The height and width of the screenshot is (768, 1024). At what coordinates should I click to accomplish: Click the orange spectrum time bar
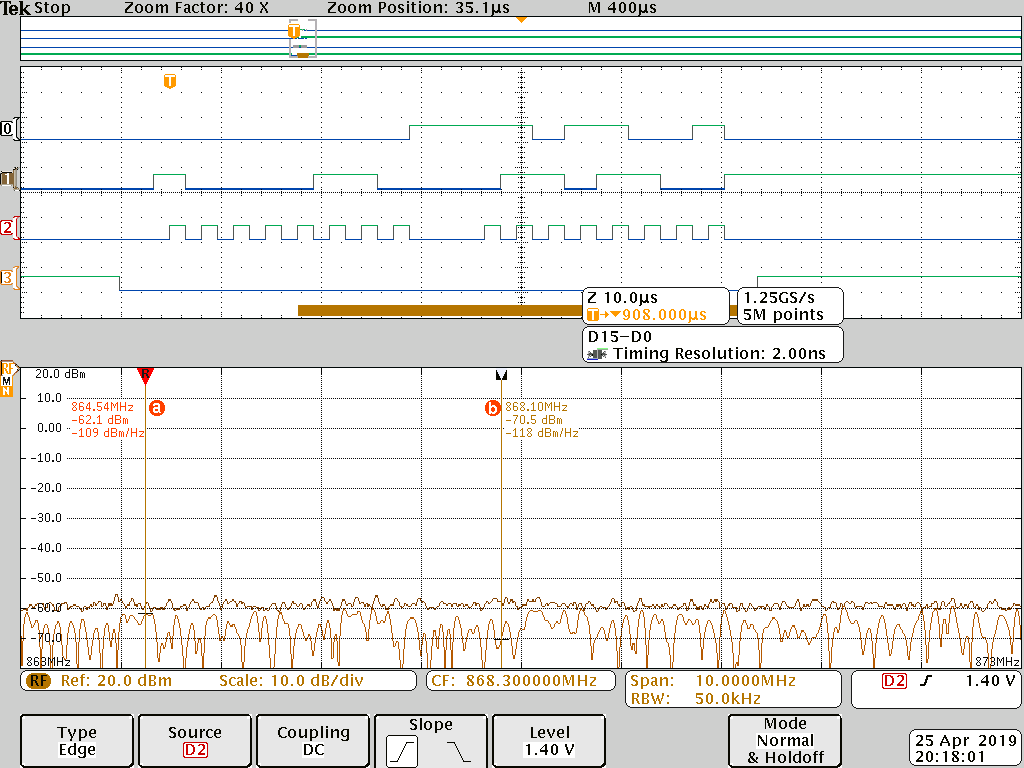(x=440, y=310)
